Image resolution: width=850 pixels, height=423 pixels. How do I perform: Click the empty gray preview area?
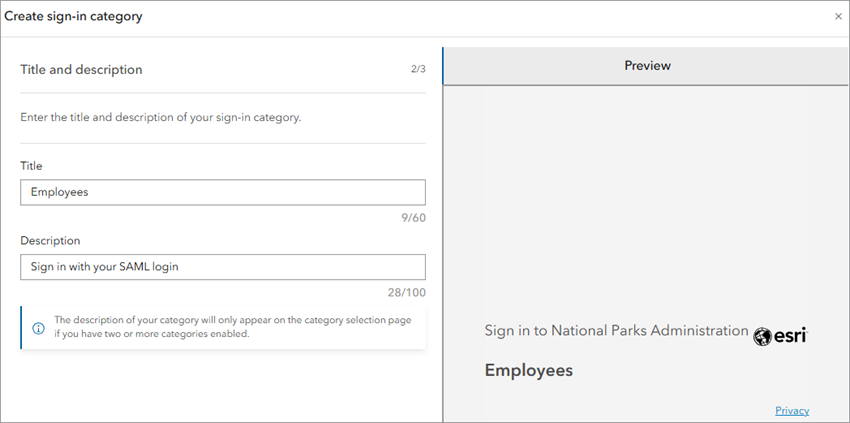646,200
